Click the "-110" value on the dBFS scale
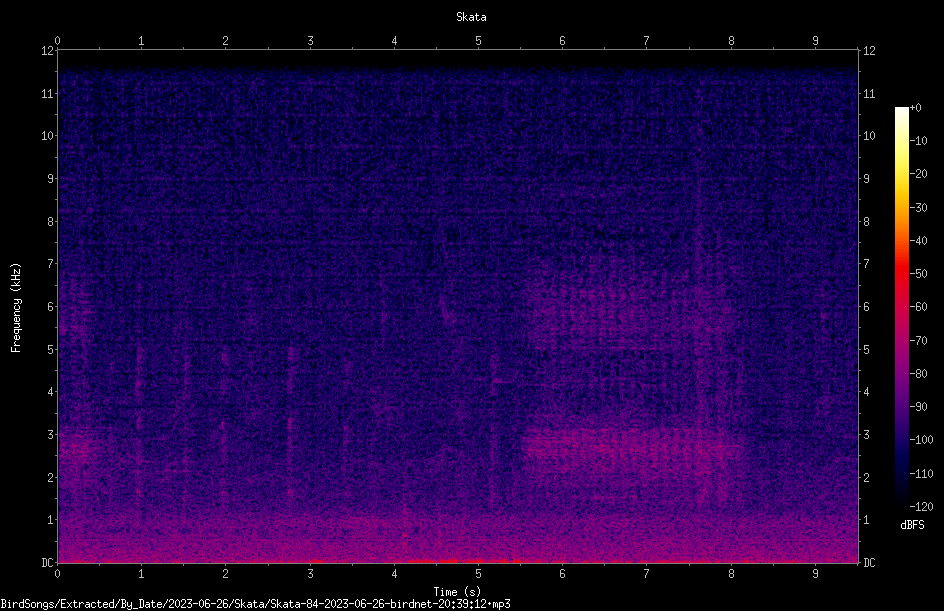The width and height of the screenshot is (944, 611). click(921, 474)
